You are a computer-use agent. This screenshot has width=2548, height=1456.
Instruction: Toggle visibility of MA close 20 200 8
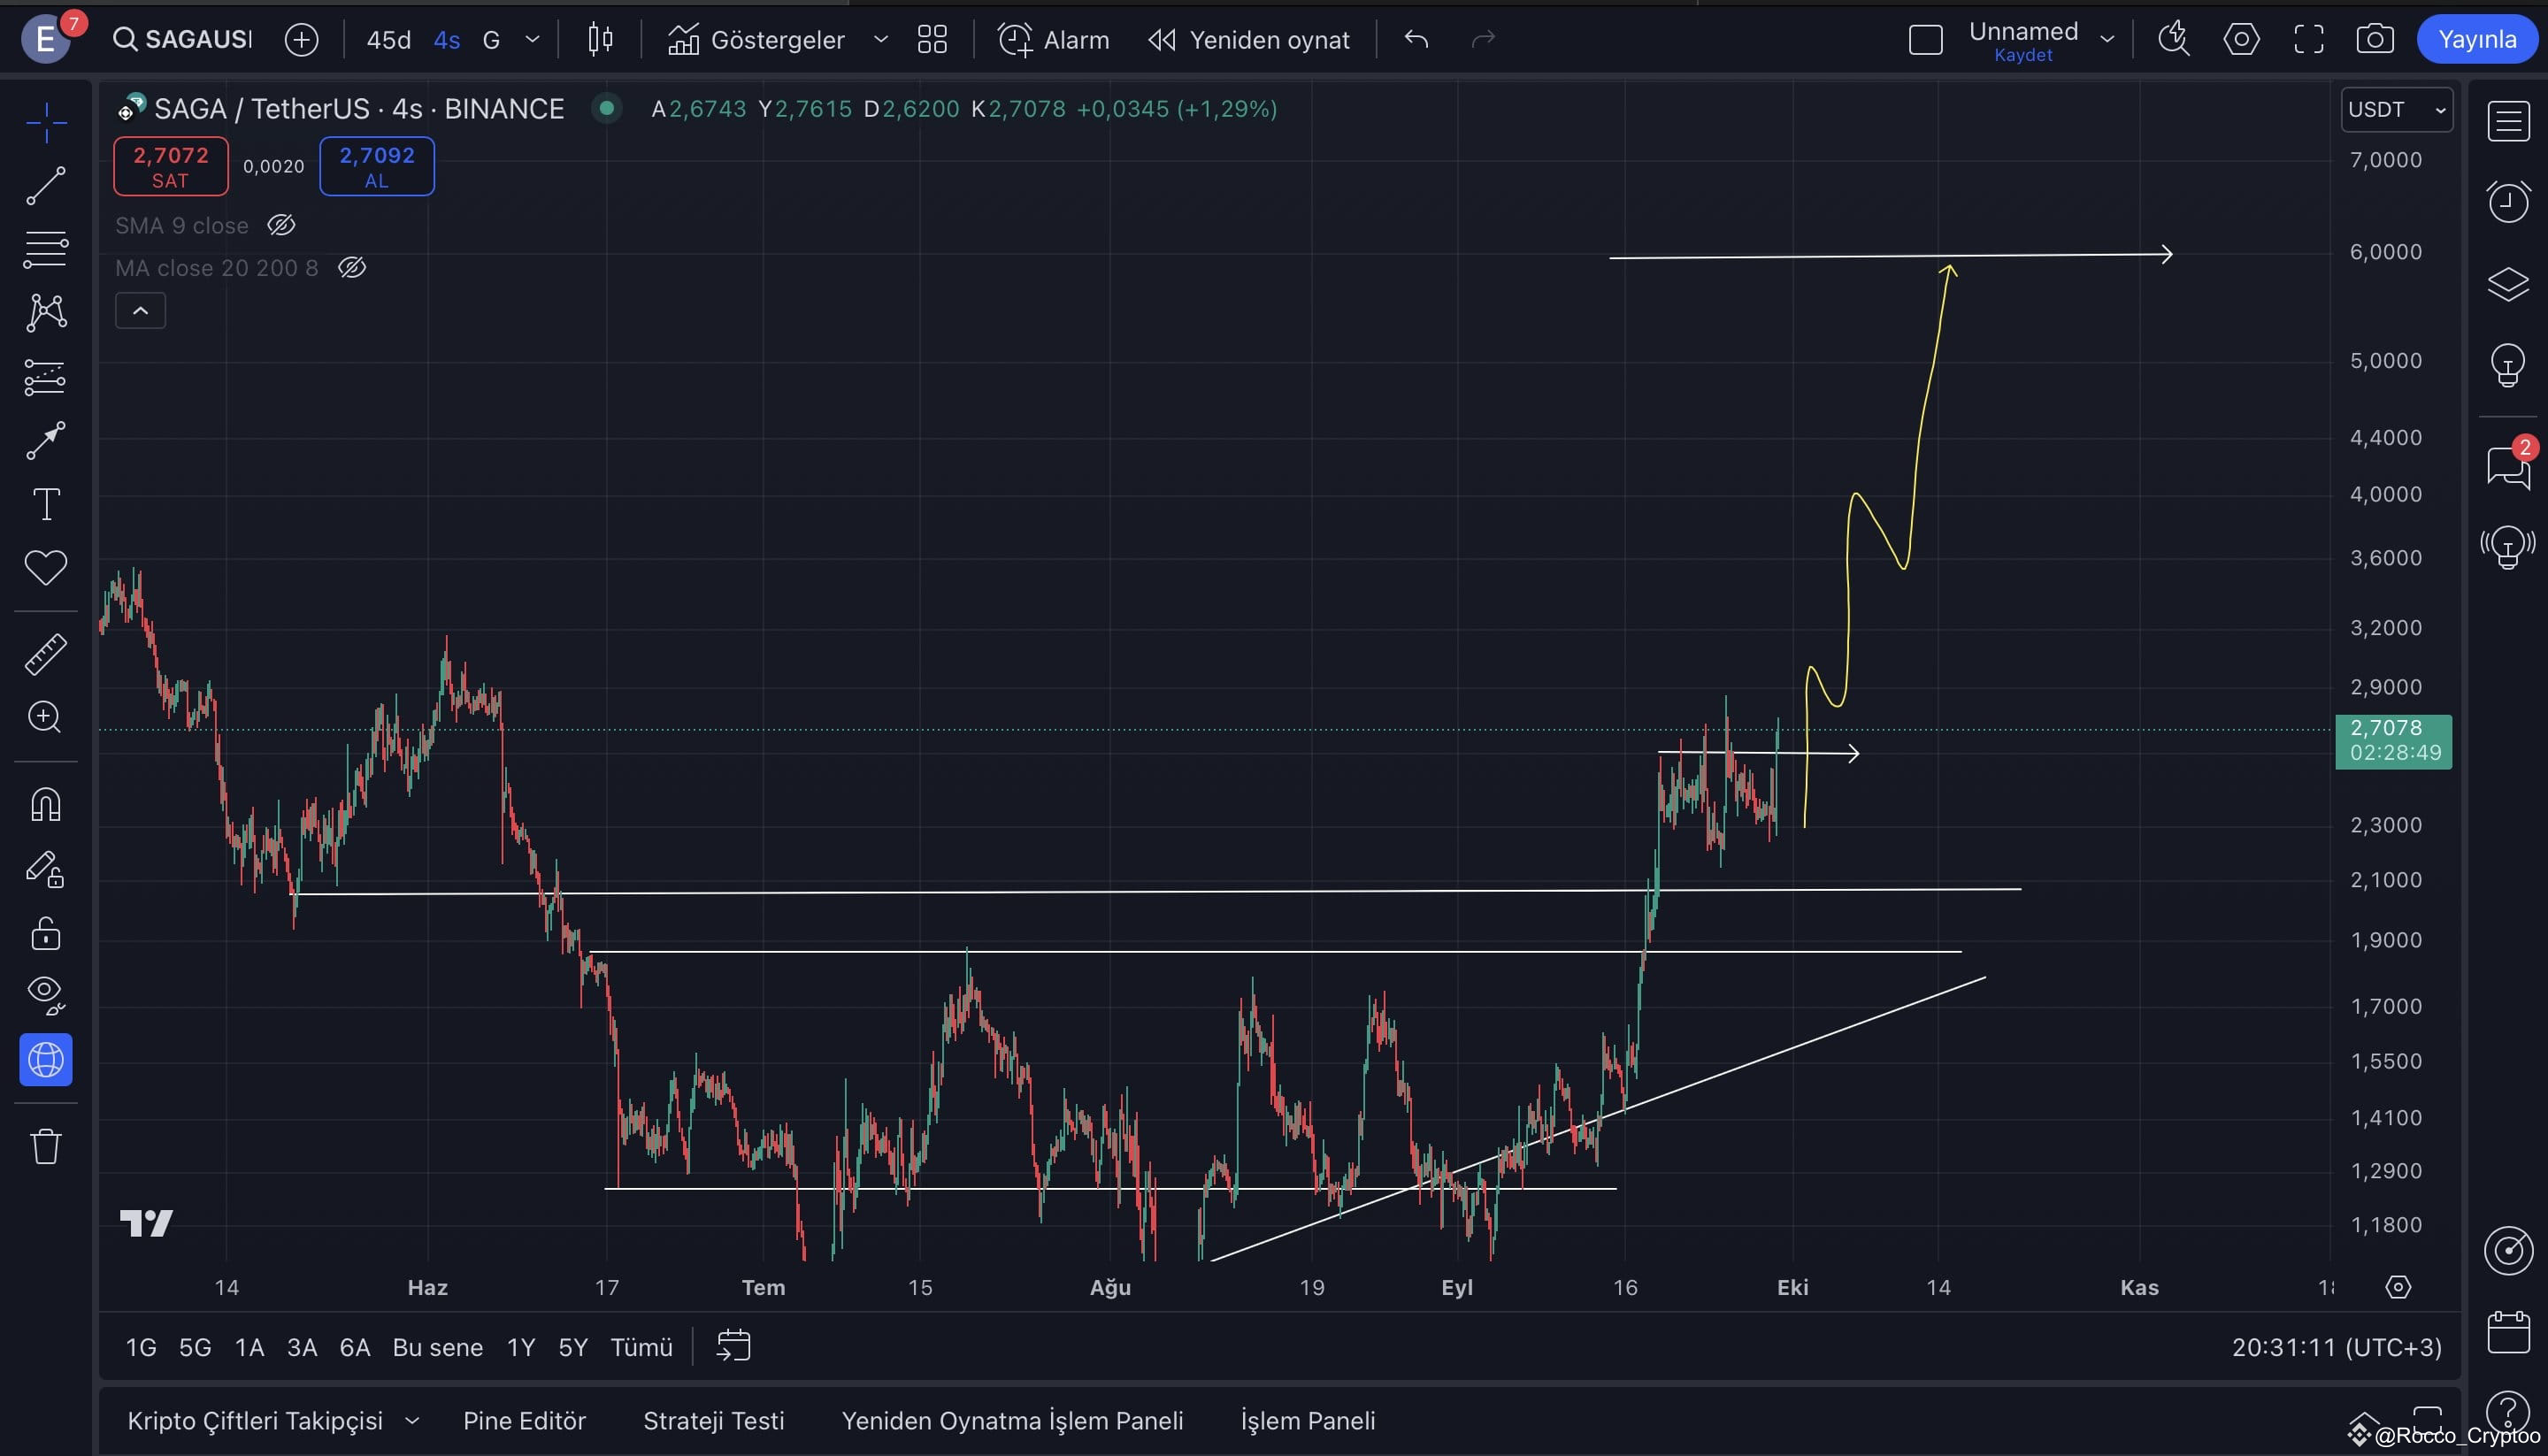352,267
